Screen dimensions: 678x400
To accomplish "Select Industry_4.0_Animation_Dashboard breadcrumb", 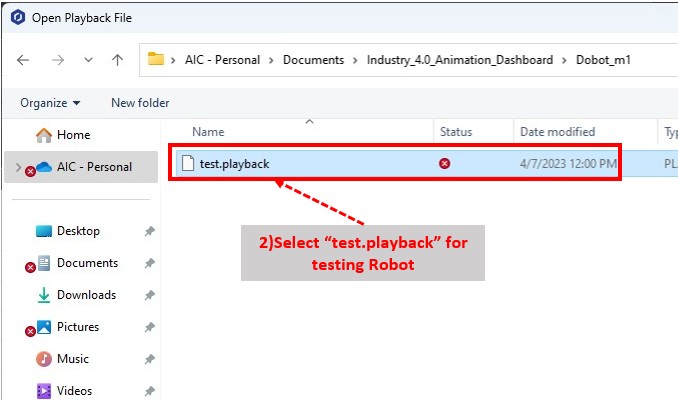I will [x=460, y=60].
